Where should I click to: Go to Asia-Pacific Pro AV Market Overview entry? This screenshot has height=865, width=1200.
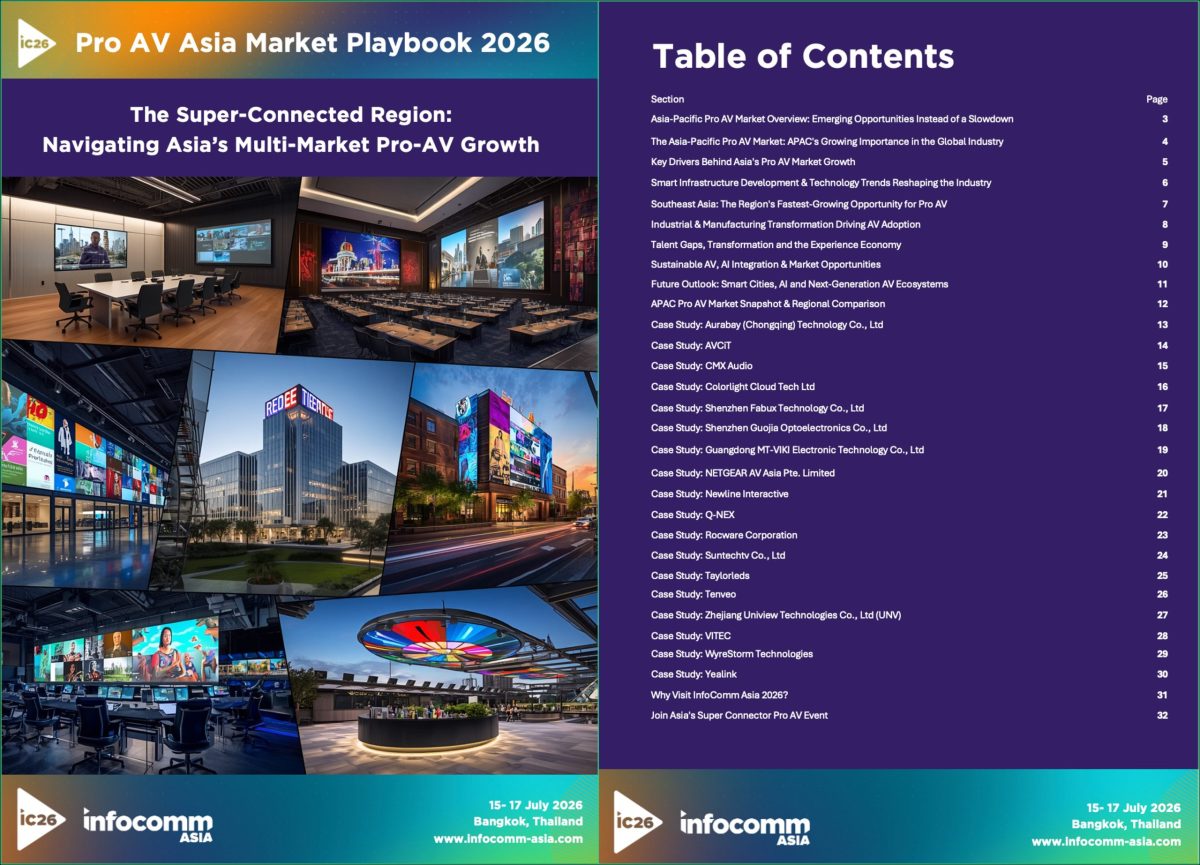tap(832, 119)
